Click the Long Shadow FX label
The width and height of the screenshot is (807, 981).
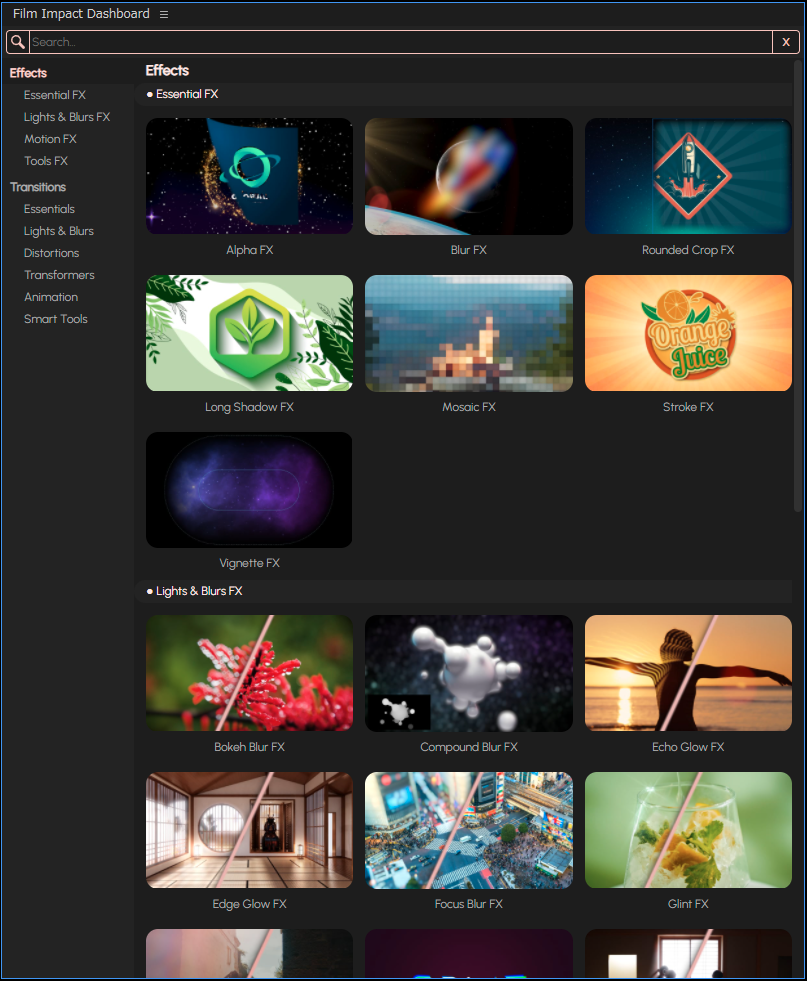tap(250, 407)
